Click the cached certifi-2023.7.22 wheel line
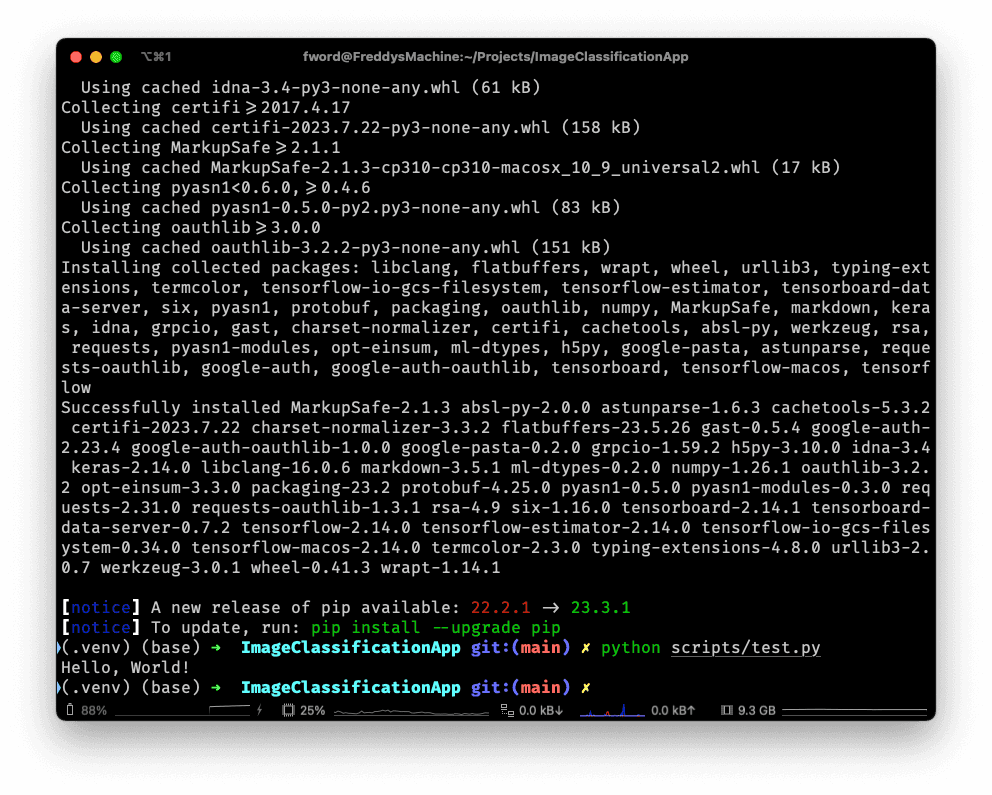The width and height of the screenshot is (992, 795). [361, 128]
